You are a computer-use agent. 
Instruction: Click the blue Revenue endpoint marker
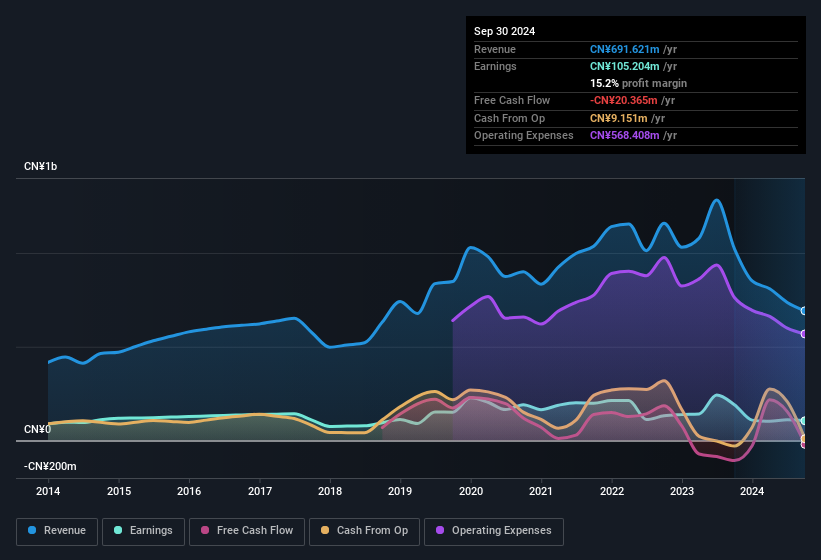click(804, 311)
